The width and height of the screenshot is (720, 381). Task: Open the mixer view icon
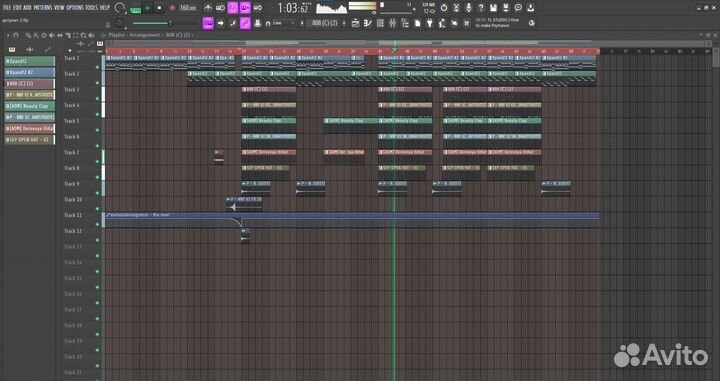[x=392, y=23]
